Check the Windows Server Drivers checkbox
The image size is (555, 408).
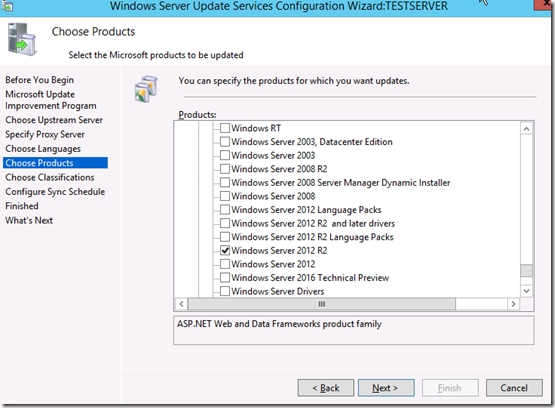225,291
